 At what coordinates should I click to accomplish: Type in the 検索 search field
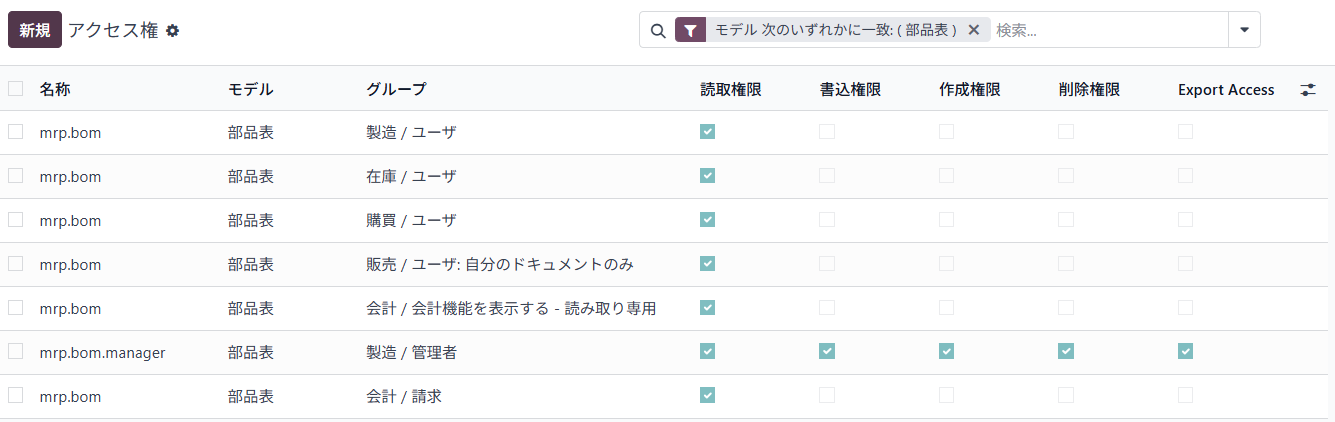point(1105,30)
